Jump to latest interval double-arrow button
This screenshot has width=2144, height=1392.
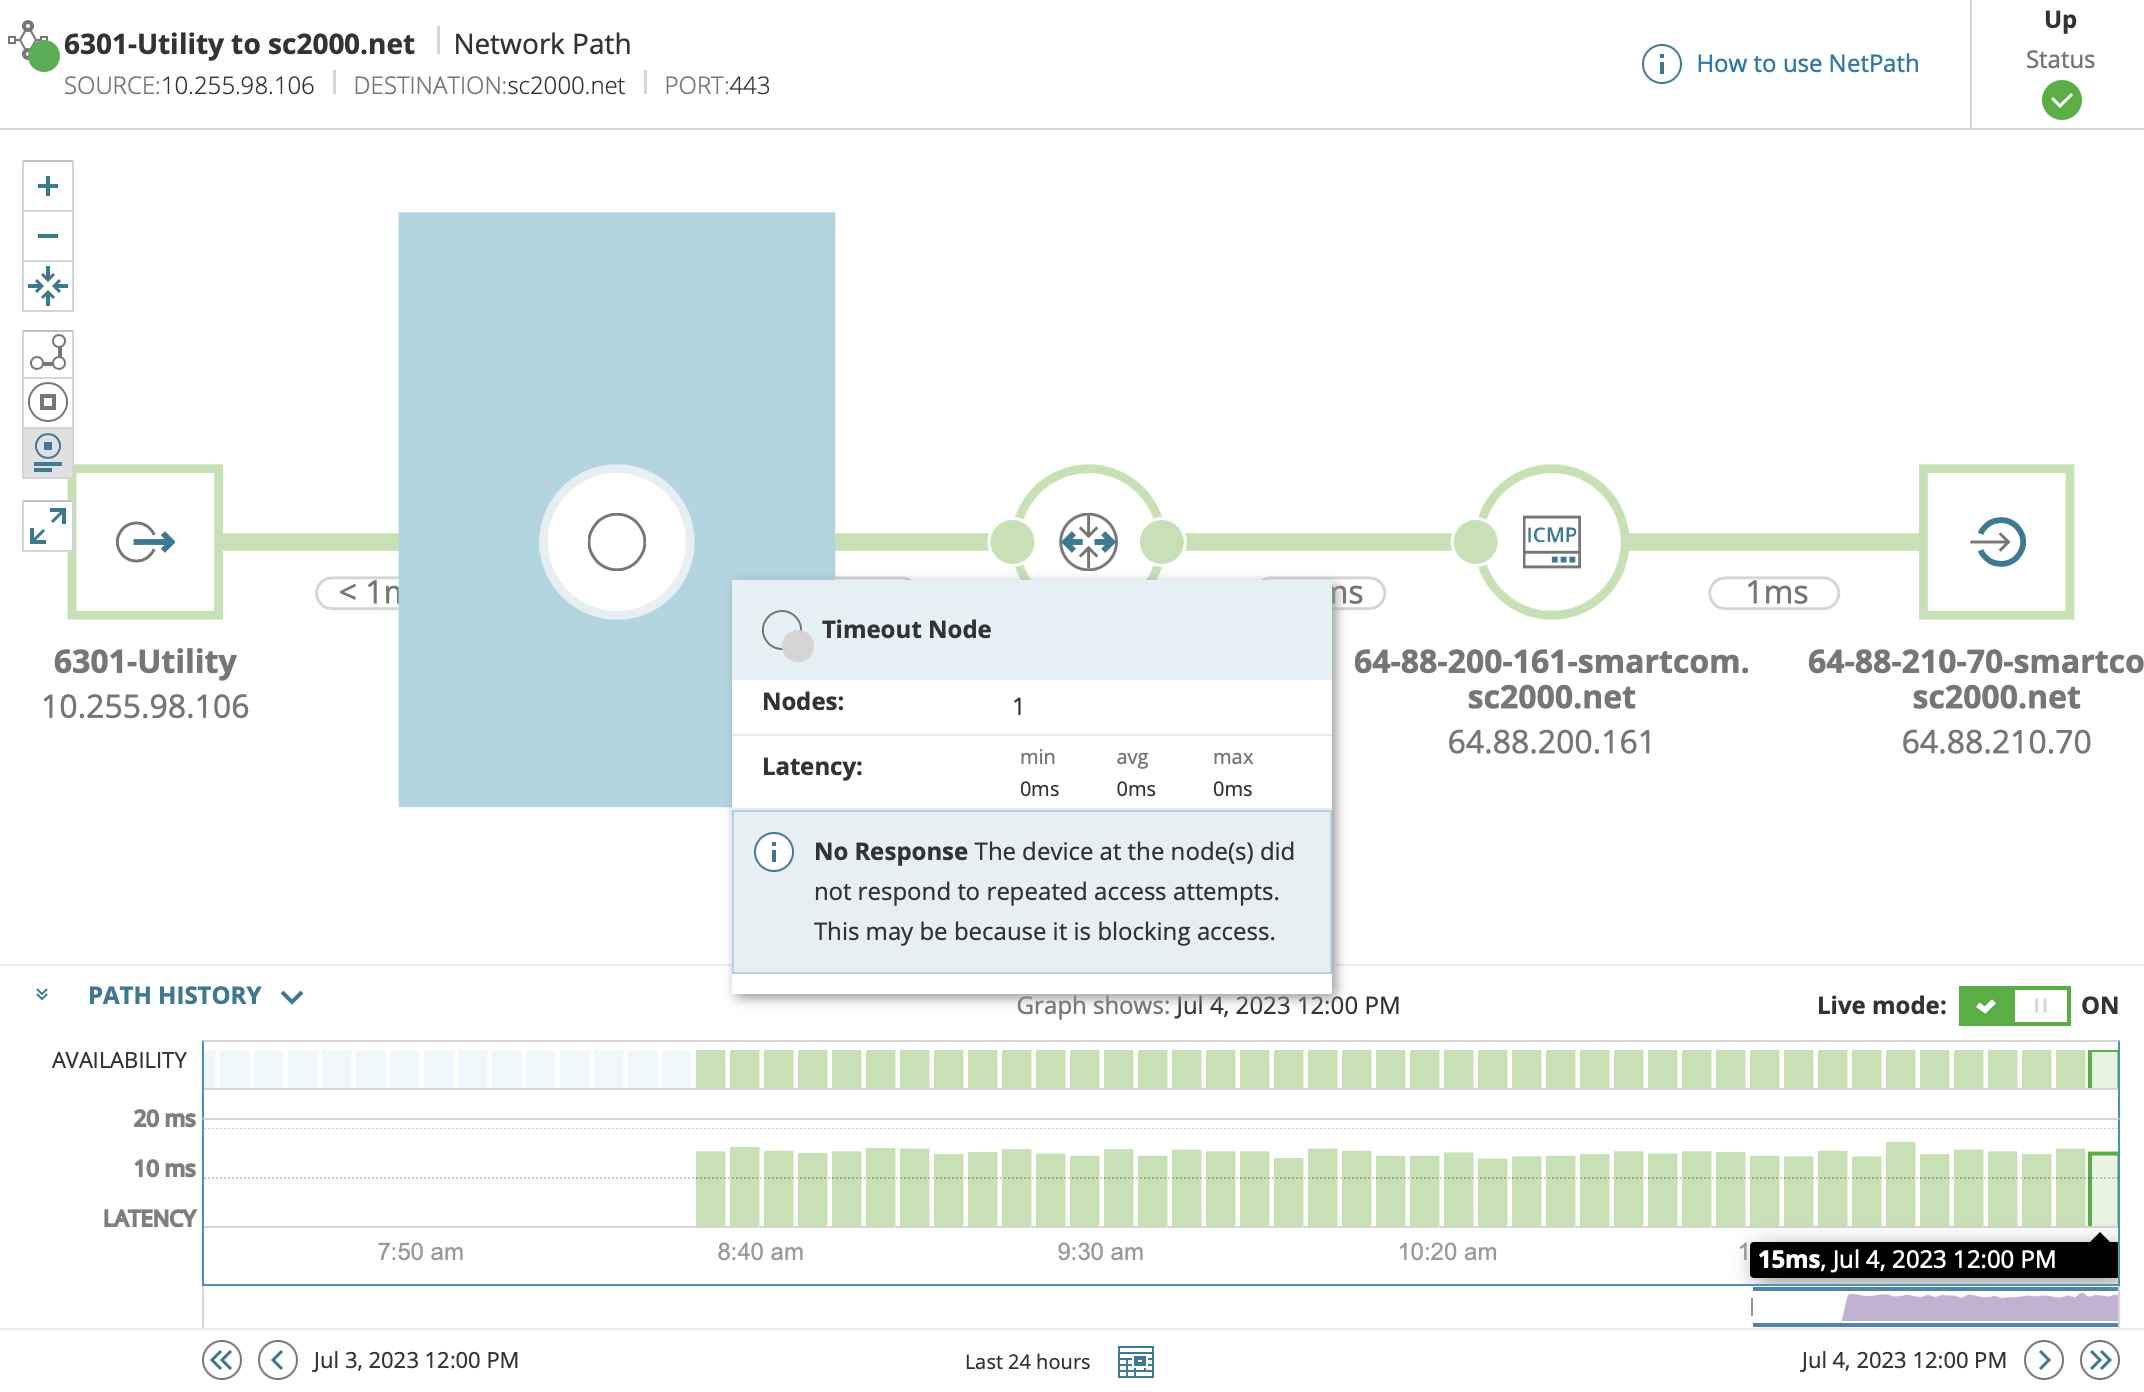[2099, 1360]
